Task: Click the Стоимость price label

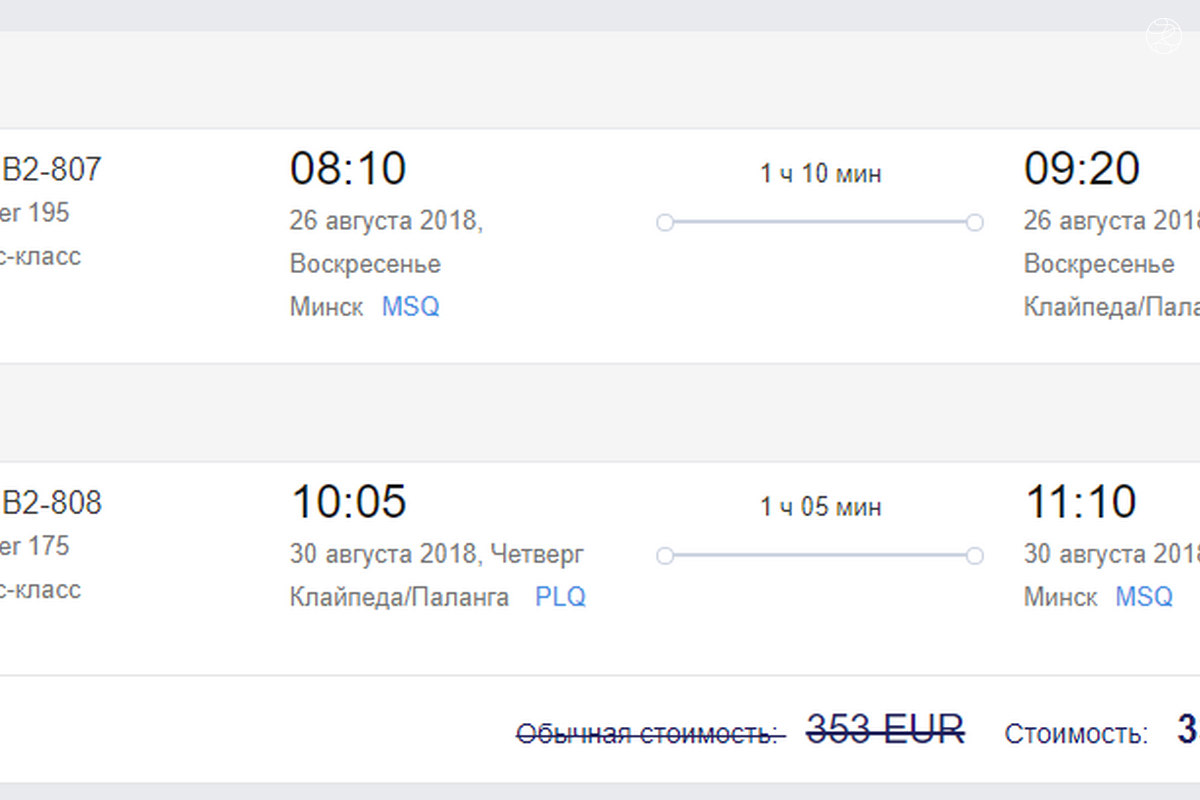Action: pyautogui.click(x=1076, y=735)
